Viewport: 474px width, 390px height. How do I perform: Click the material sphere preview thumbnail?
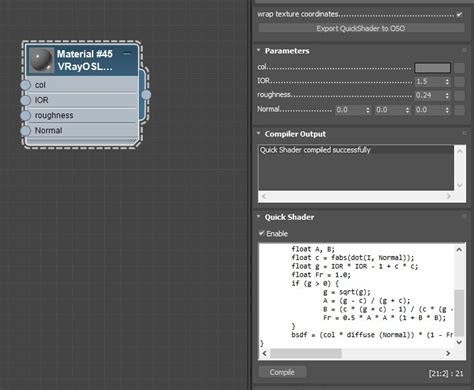(41, 60)
